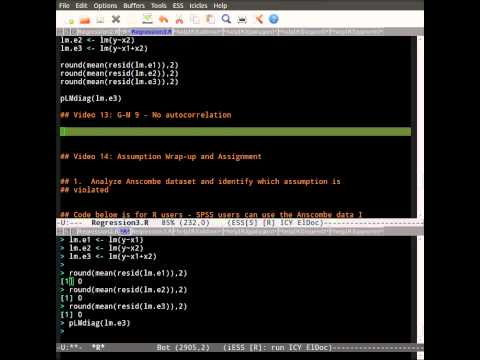Image resolution: width=480 pixels, height=360 pixels.
Task: Click the Paste clipboard icon
Action: coord(210,19)
